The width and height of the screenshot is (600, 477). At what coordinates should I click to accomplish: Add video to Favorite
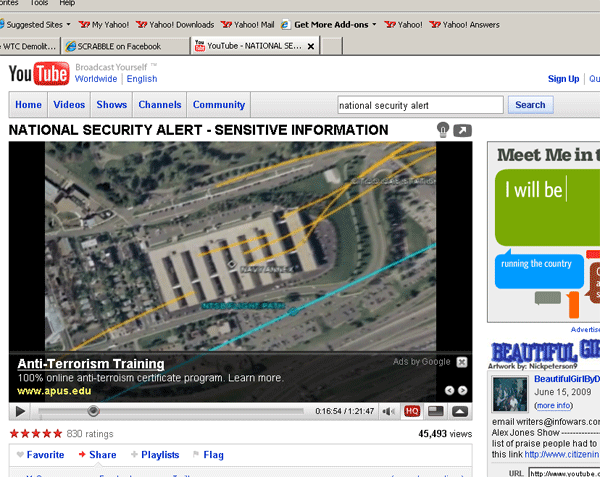[39, 455]
